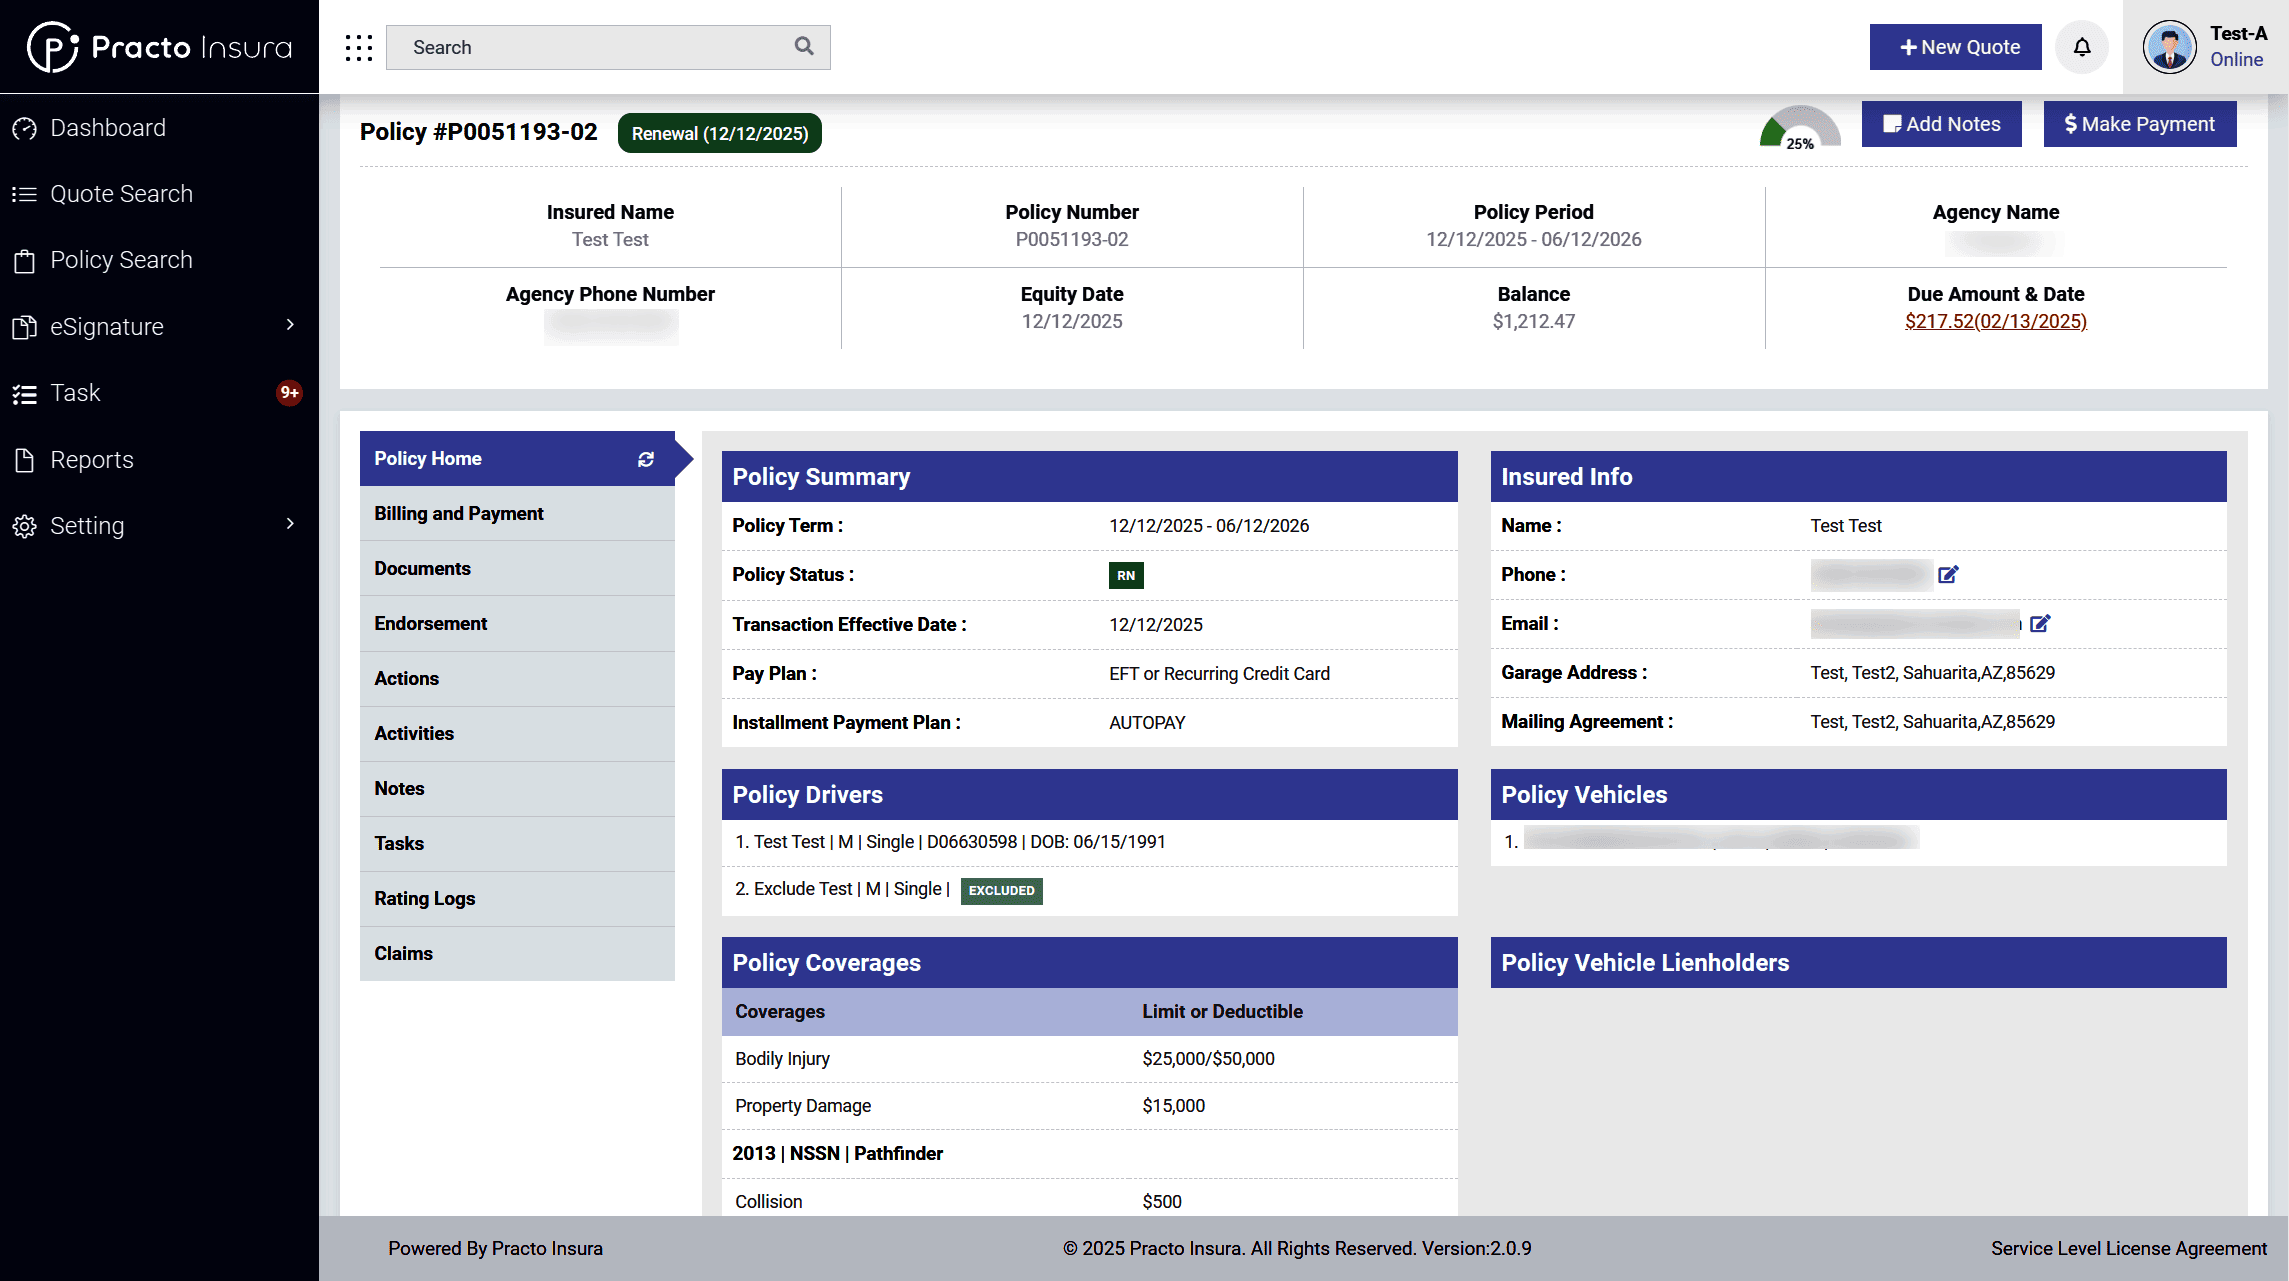This screenshot has height=1281, width=2289.
Task: Open the Reports menu item
Action: pyautogui.click(x=92, y=460)
